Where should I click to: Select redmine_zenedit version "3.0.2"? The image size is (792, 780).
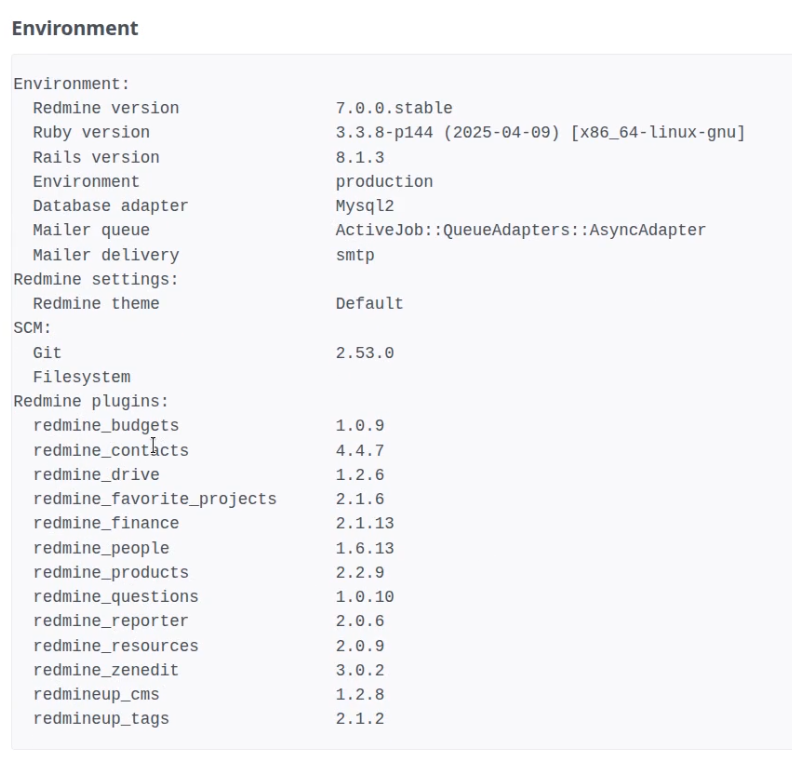[360, 670]
